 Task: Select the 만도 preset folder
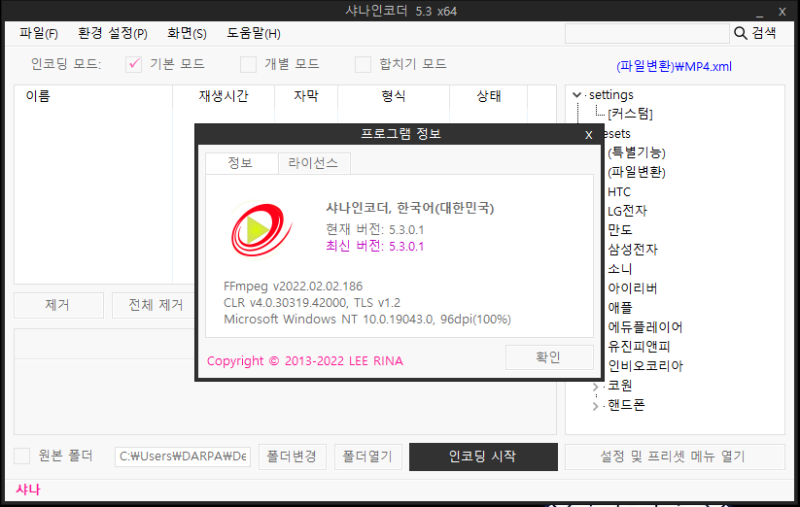pyautogui.click(x=620, y=230)
